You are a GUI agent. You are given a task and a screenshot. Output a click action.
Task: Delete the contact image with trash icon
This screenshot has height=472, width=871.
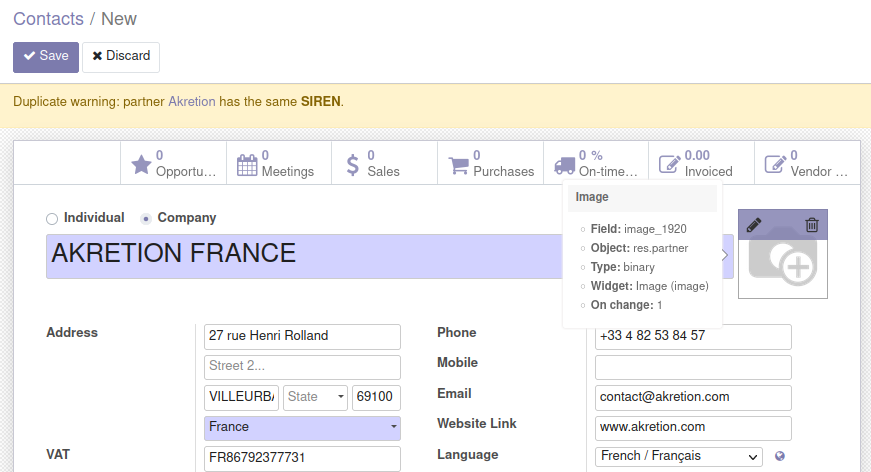pyautogui.click(x=812, y=225)
